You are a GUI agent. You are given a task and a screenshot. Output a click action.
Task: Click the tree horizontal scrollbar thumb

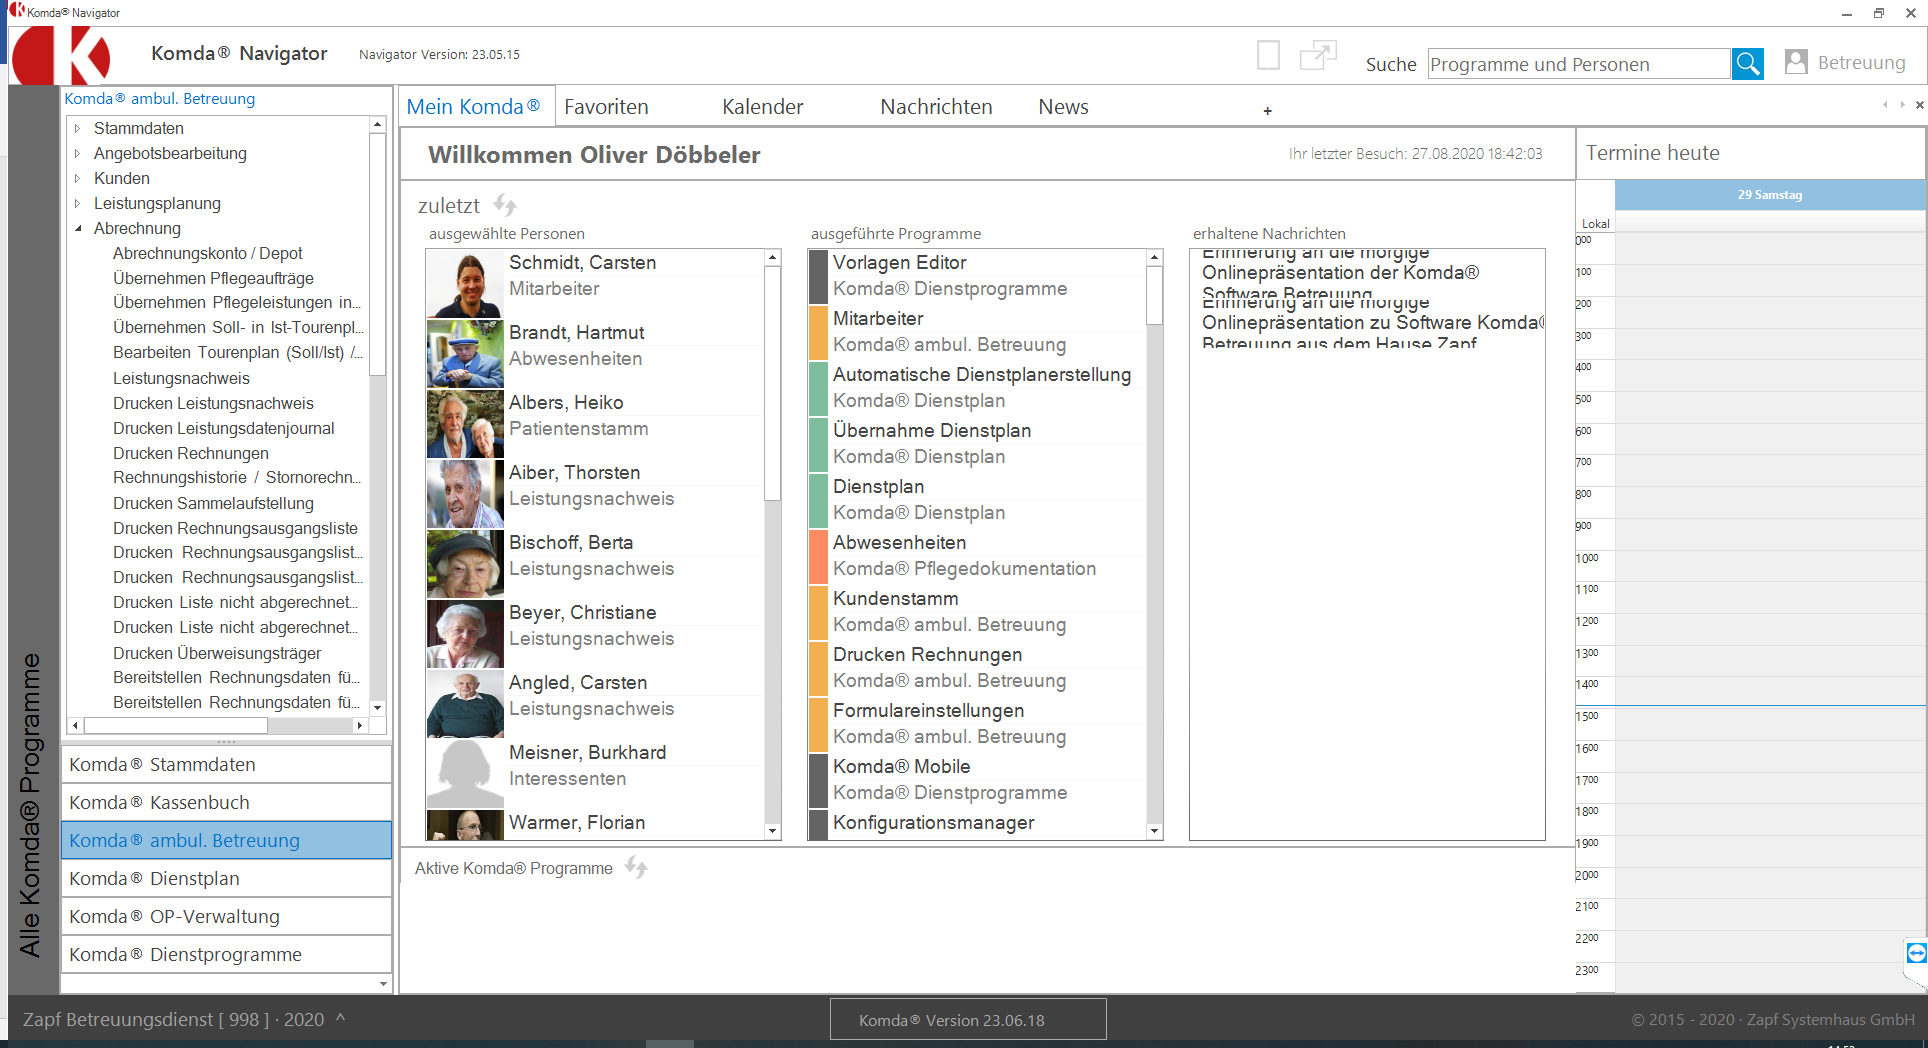pos(176,725)
